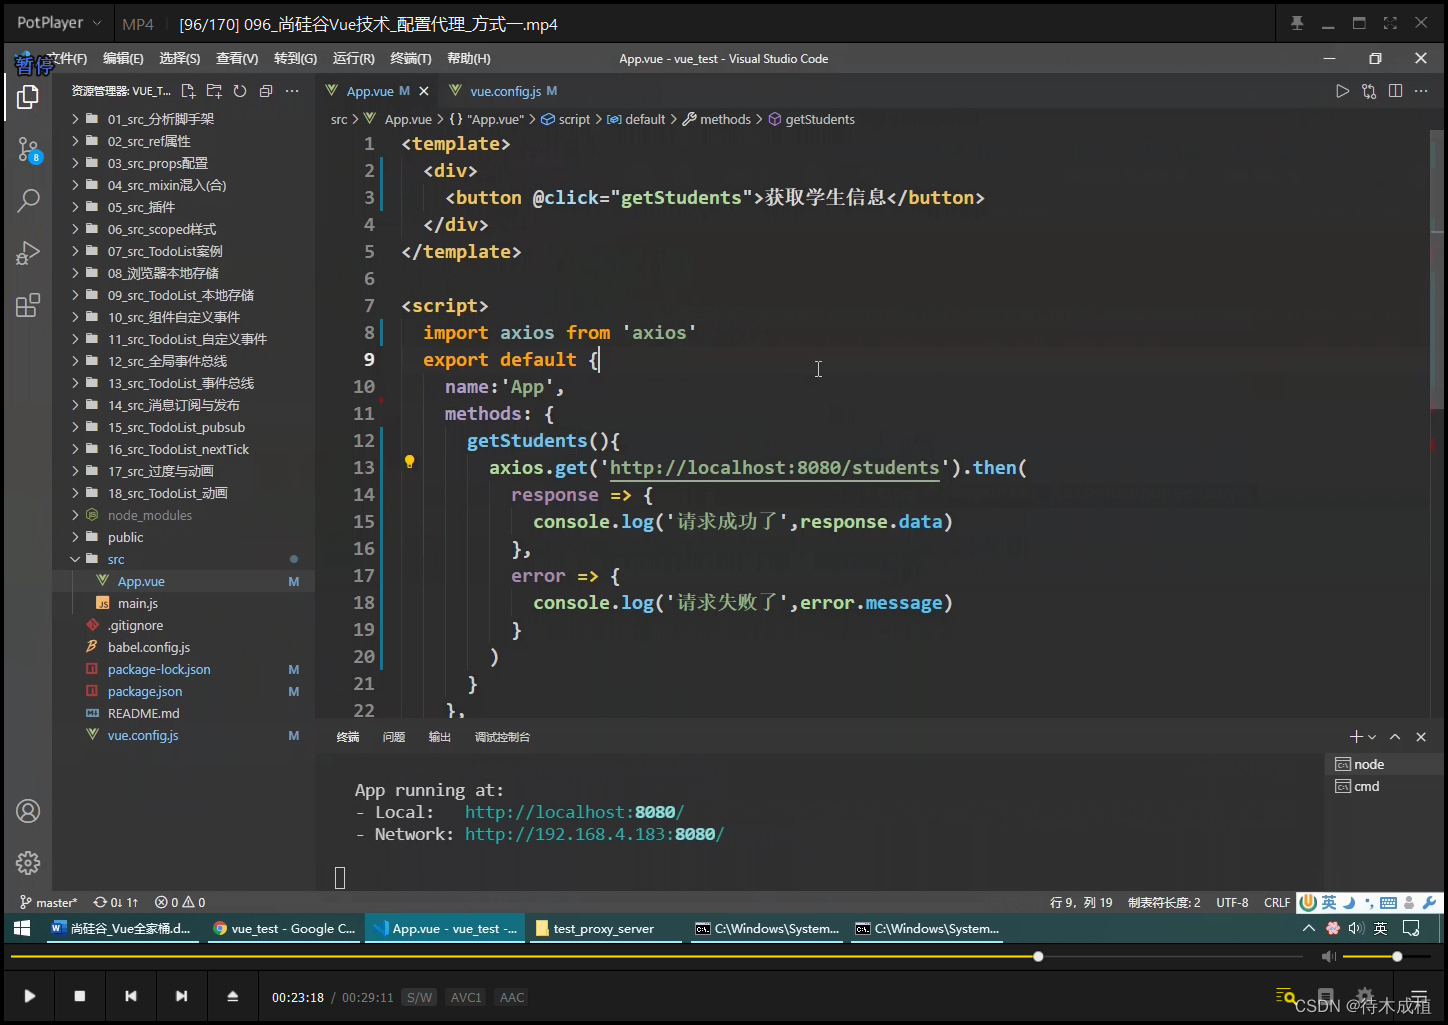Open PotPlayer main menu dropdown
This screenshot has height=1025, width=1448.
pyautogui.click(x=59, y=22)
